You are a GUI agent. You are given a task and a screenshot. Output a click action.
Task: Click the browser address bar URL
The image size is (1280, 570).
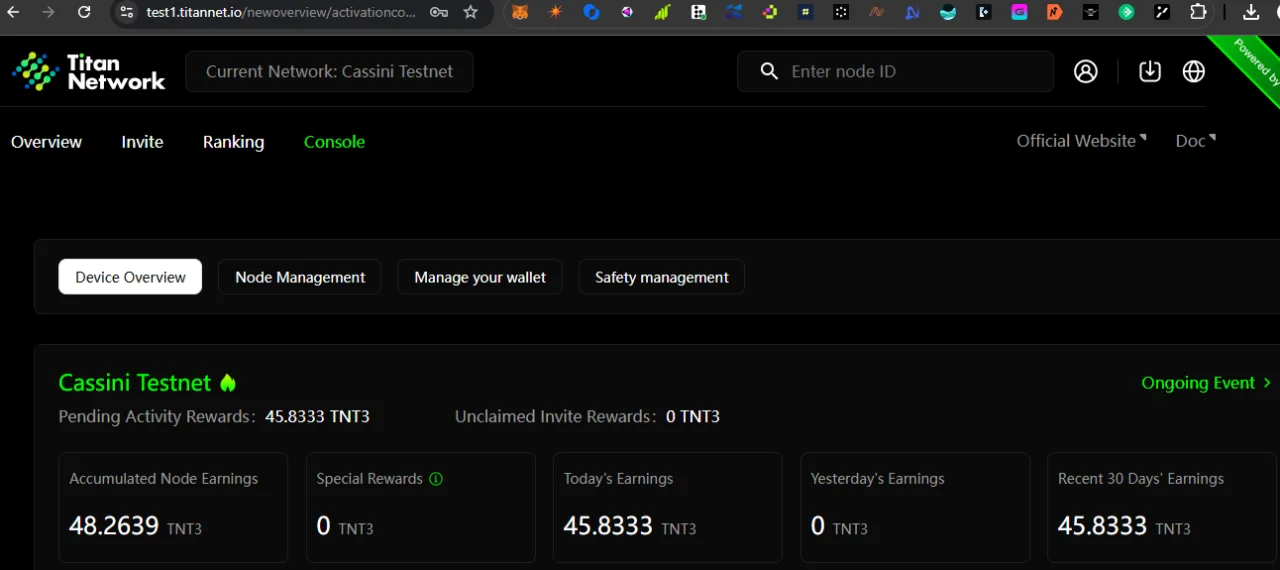click(281, 12)
